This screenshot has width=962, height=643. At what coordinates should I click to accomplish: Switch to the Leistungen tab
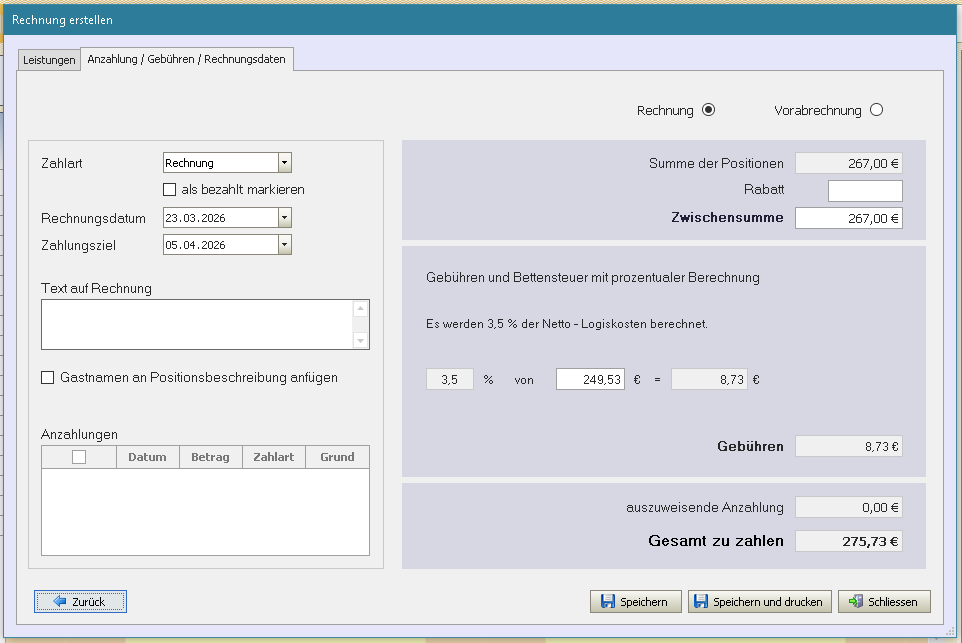[x=49, y=60]
